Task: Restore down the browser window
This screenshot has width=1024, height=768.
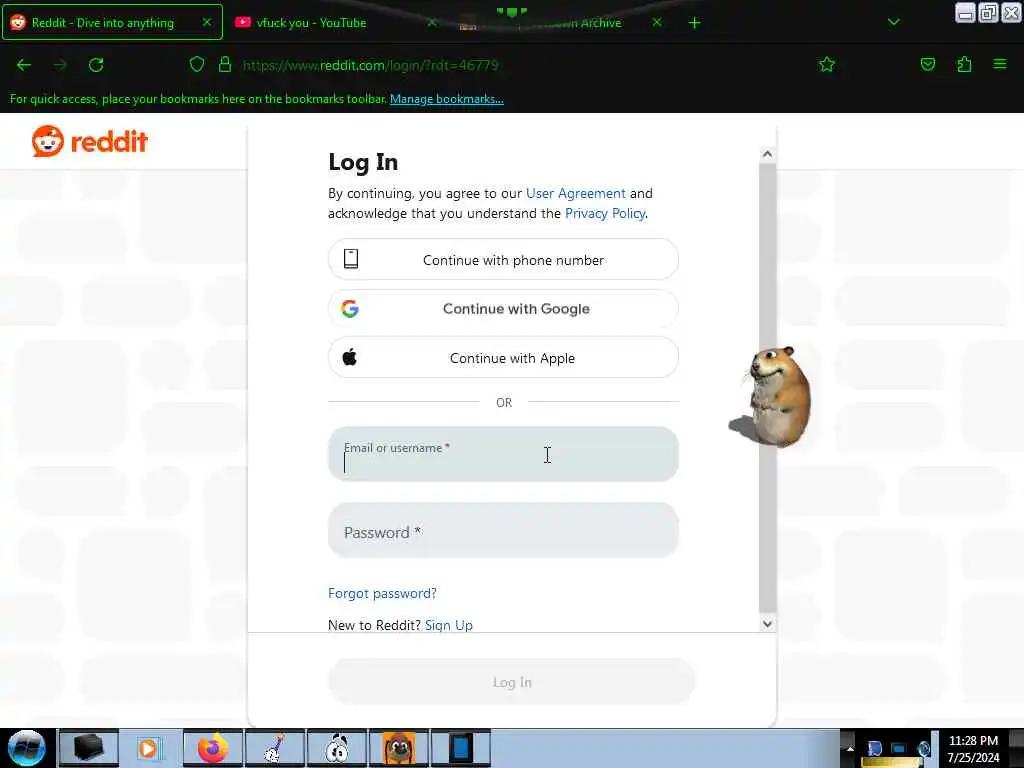Action: (x=988, y=12)
